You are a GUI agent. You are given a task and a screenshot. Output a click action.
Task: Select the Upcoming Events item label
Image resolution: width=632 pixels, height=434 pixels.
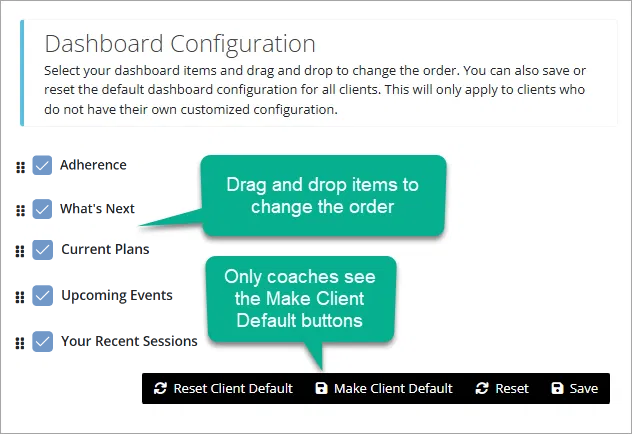pyautogui.click(x=116, y=295)
